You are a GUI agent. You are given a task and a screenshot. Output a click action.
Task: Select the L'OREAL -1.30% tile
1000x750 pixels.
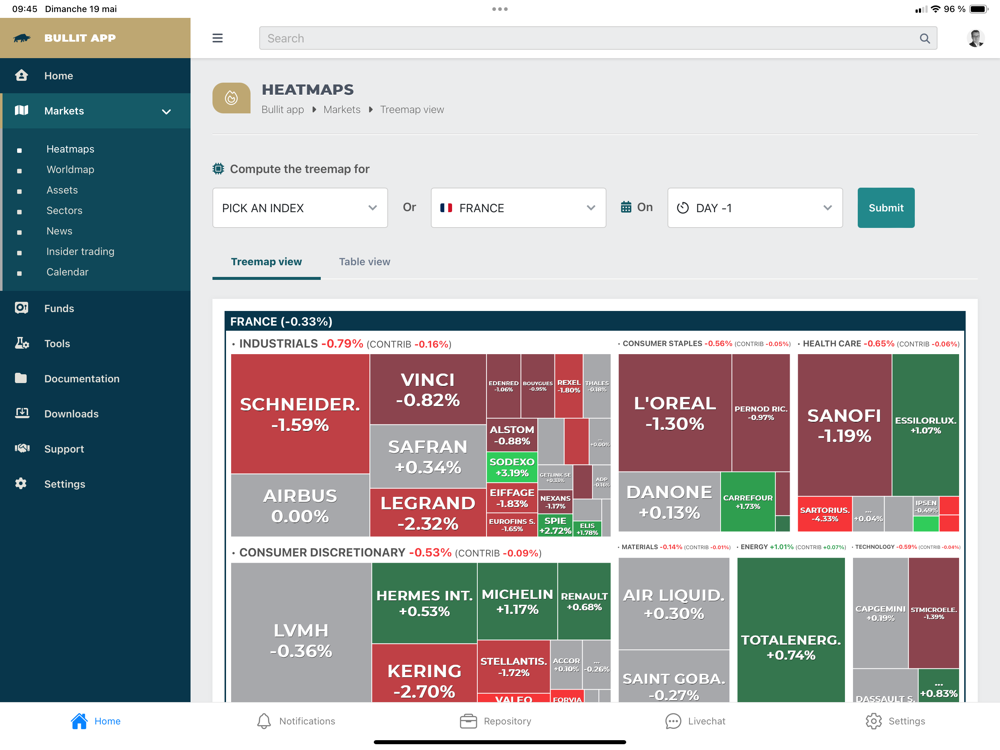pos(675,413)
